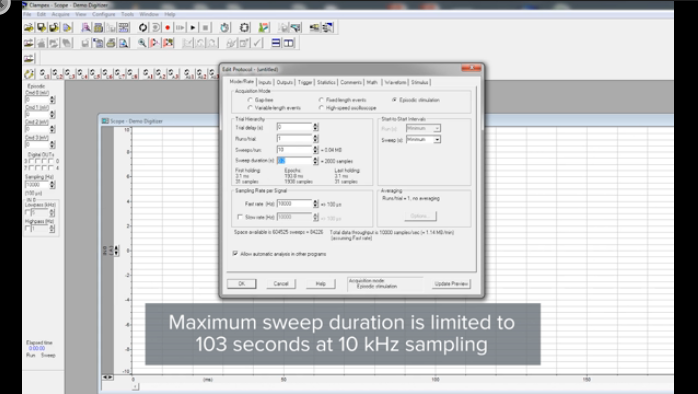Click the Sweeps/run input field

point(294,150)
